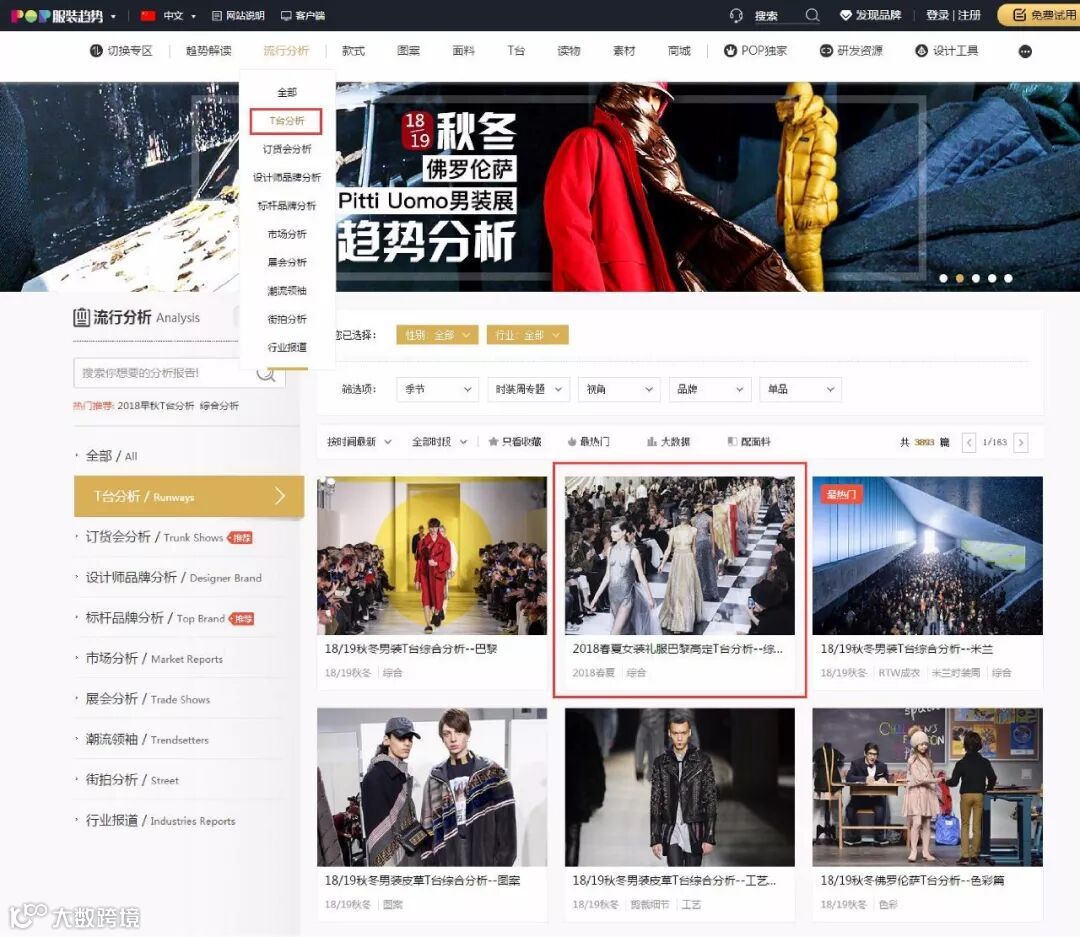
Task: Click the top search magnifier icon
Action: click(812, 15)
